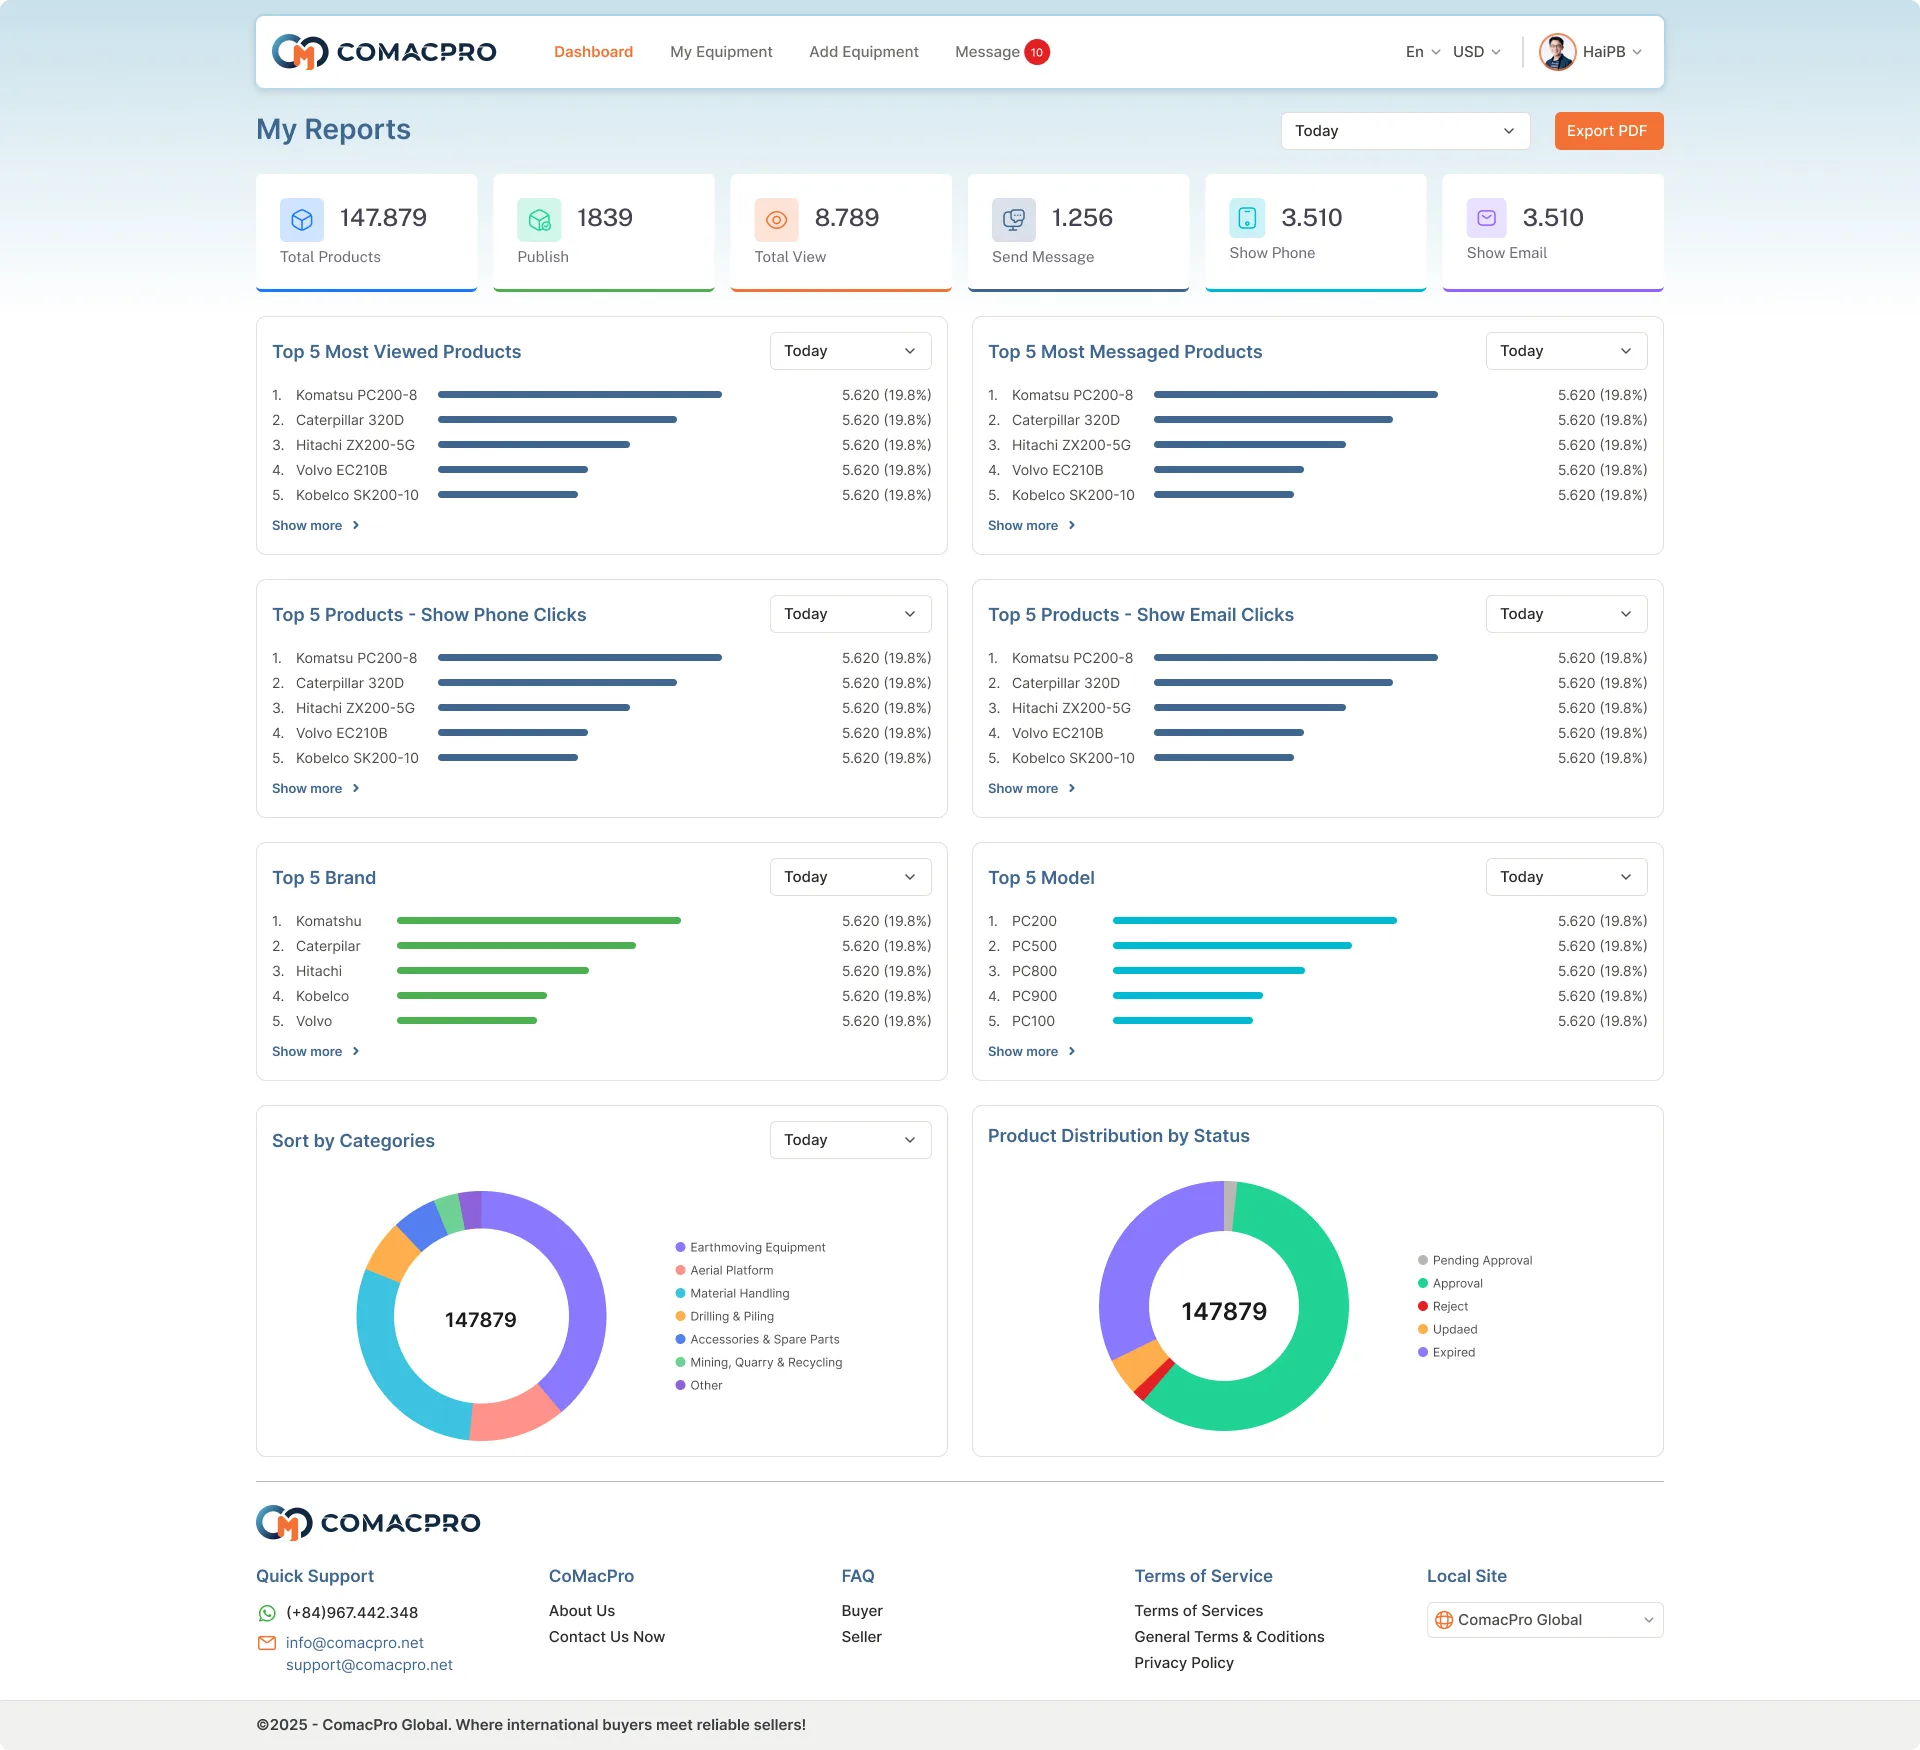1920x1750 pixels.
Task: Open the ComacPro Global local site dropdown
Action: click(1545, 1620)
